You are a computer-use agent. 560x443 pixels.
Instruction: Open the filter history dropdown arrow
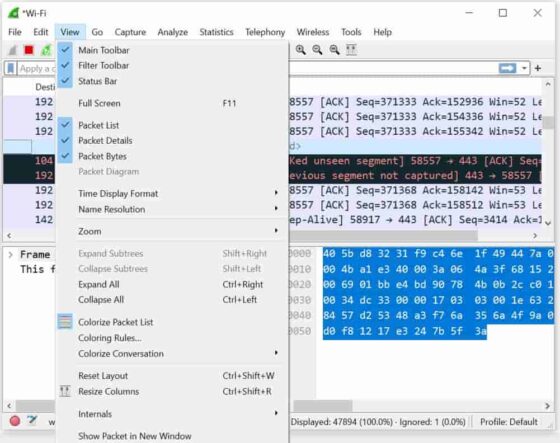tap(524, 68)
